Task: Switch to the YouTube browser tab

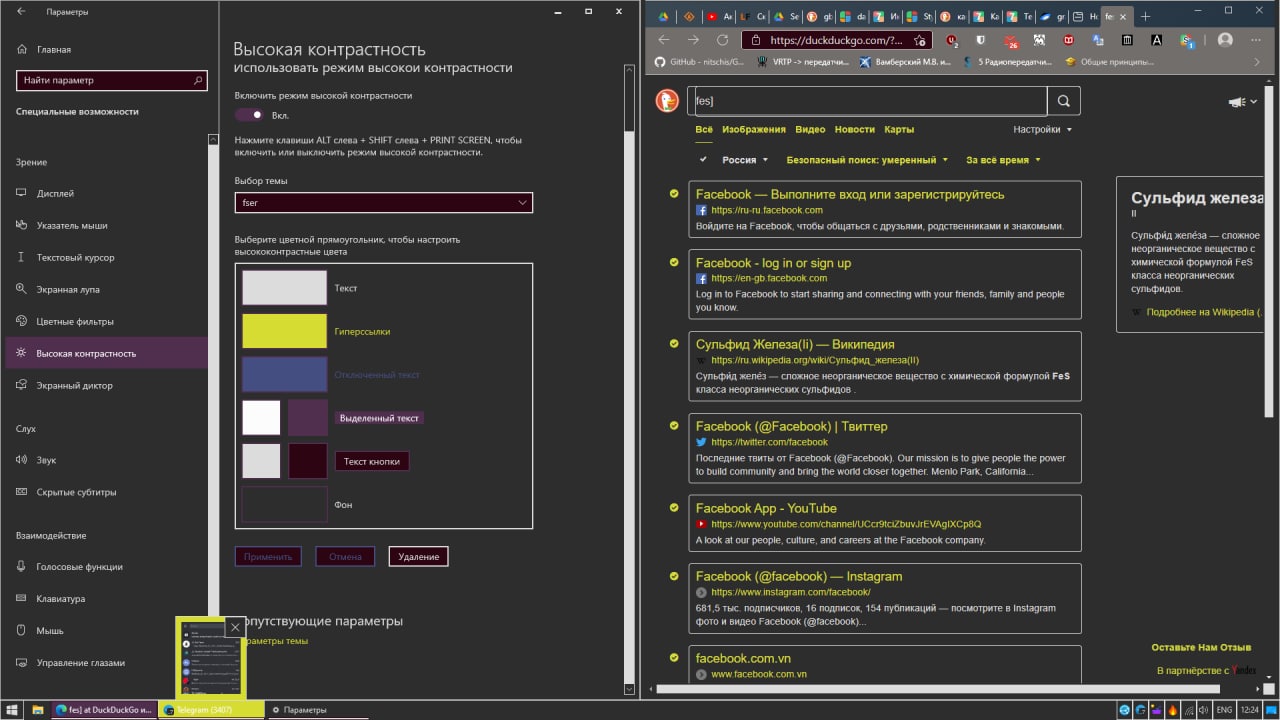Action: (719, 16)
